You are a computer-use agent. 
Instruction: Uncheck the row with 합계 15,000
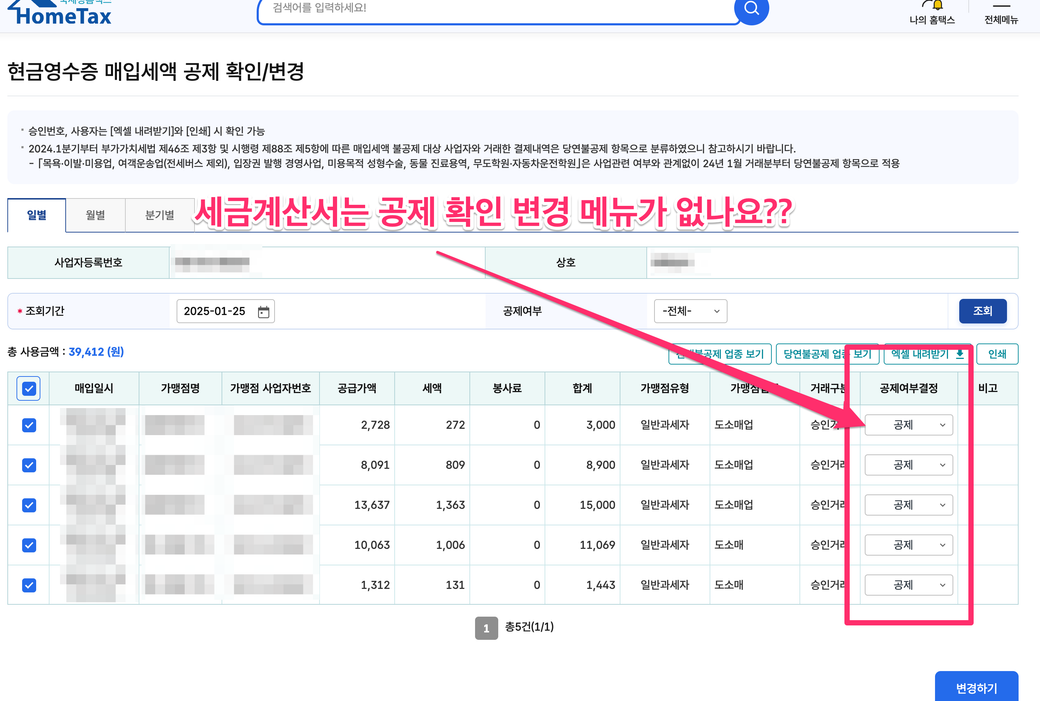[x=29, y=505]
